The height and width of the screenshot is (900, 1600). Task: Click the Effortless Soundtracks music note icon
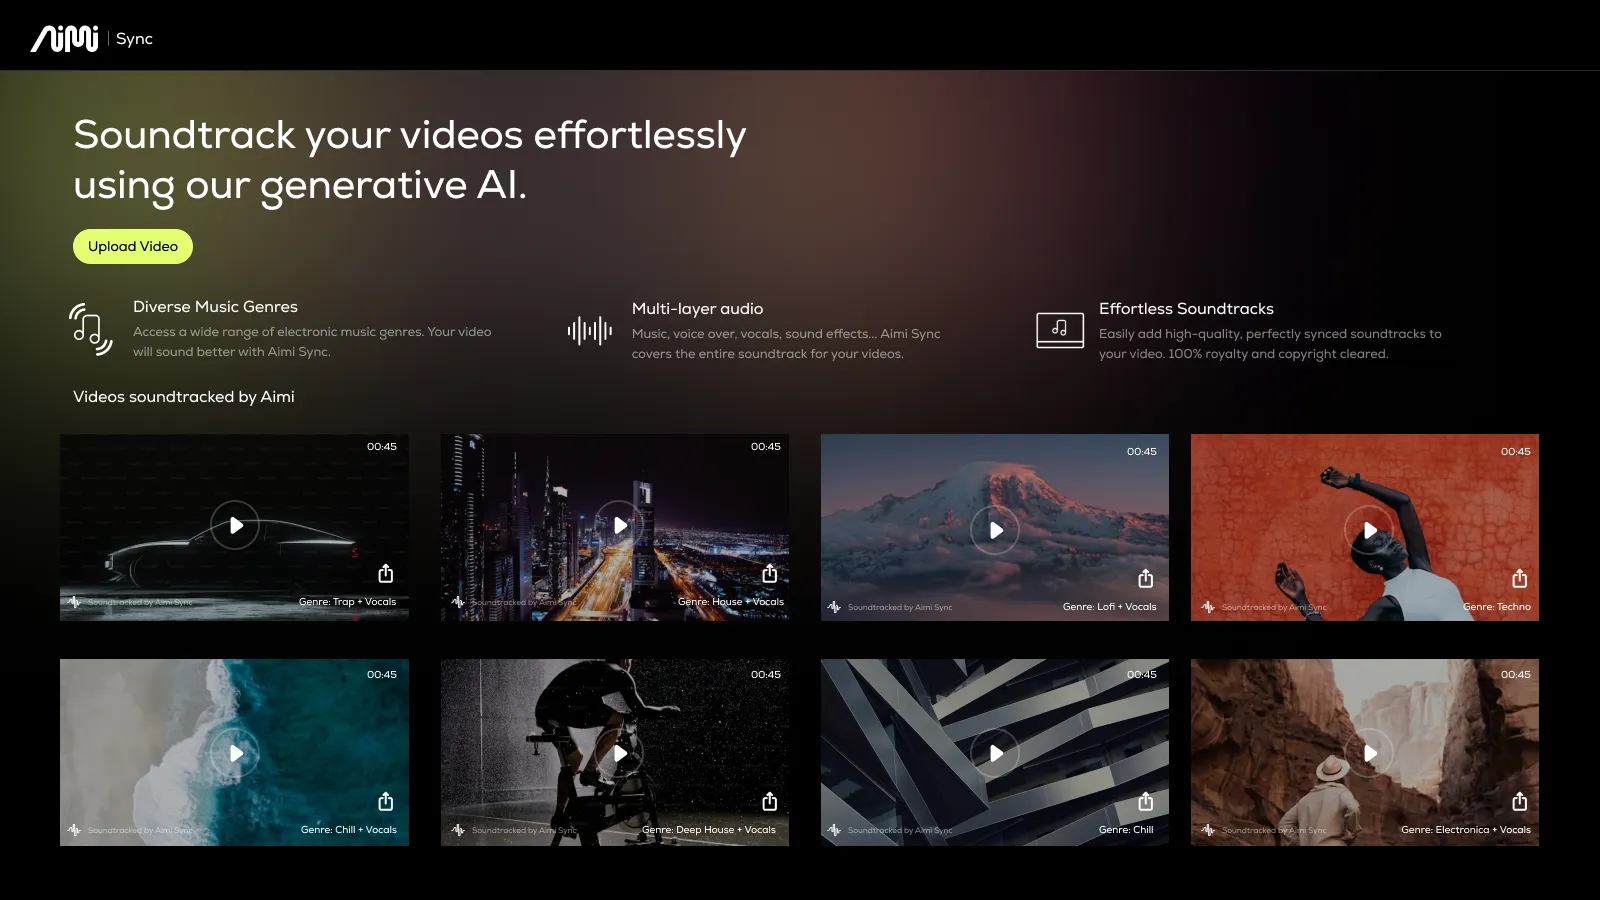tap(1060, 328)
